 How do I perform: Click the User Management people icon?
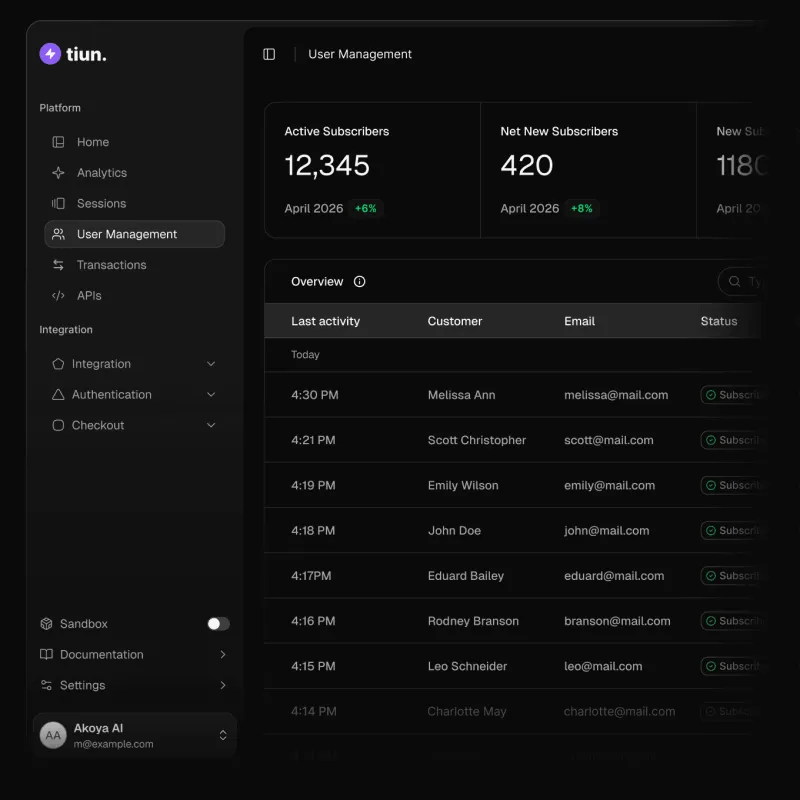(58, 234)
